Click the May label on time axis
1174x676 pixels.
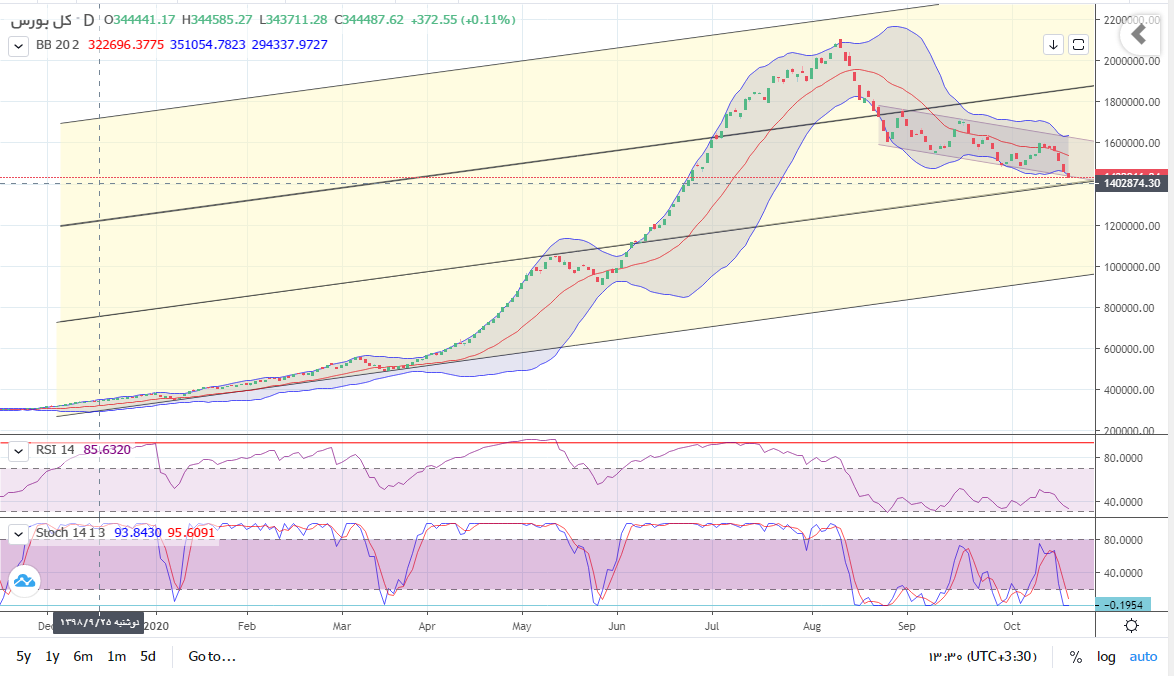coord(522,626)
